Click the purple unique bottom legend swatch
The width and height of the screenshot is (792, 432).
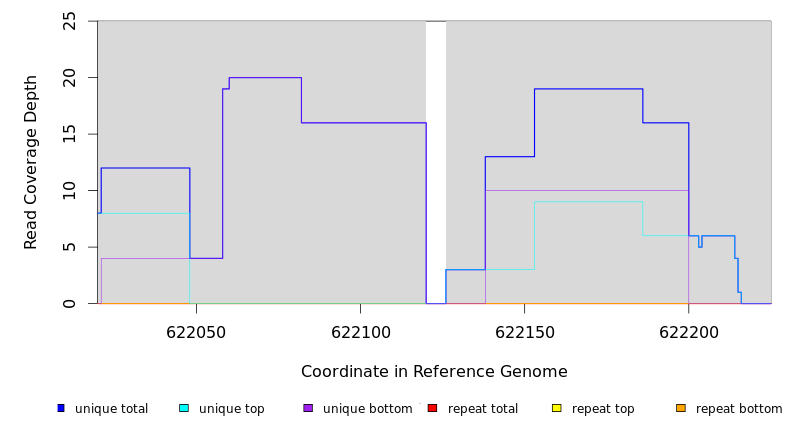pyautogui.click(x=308, y=408)
